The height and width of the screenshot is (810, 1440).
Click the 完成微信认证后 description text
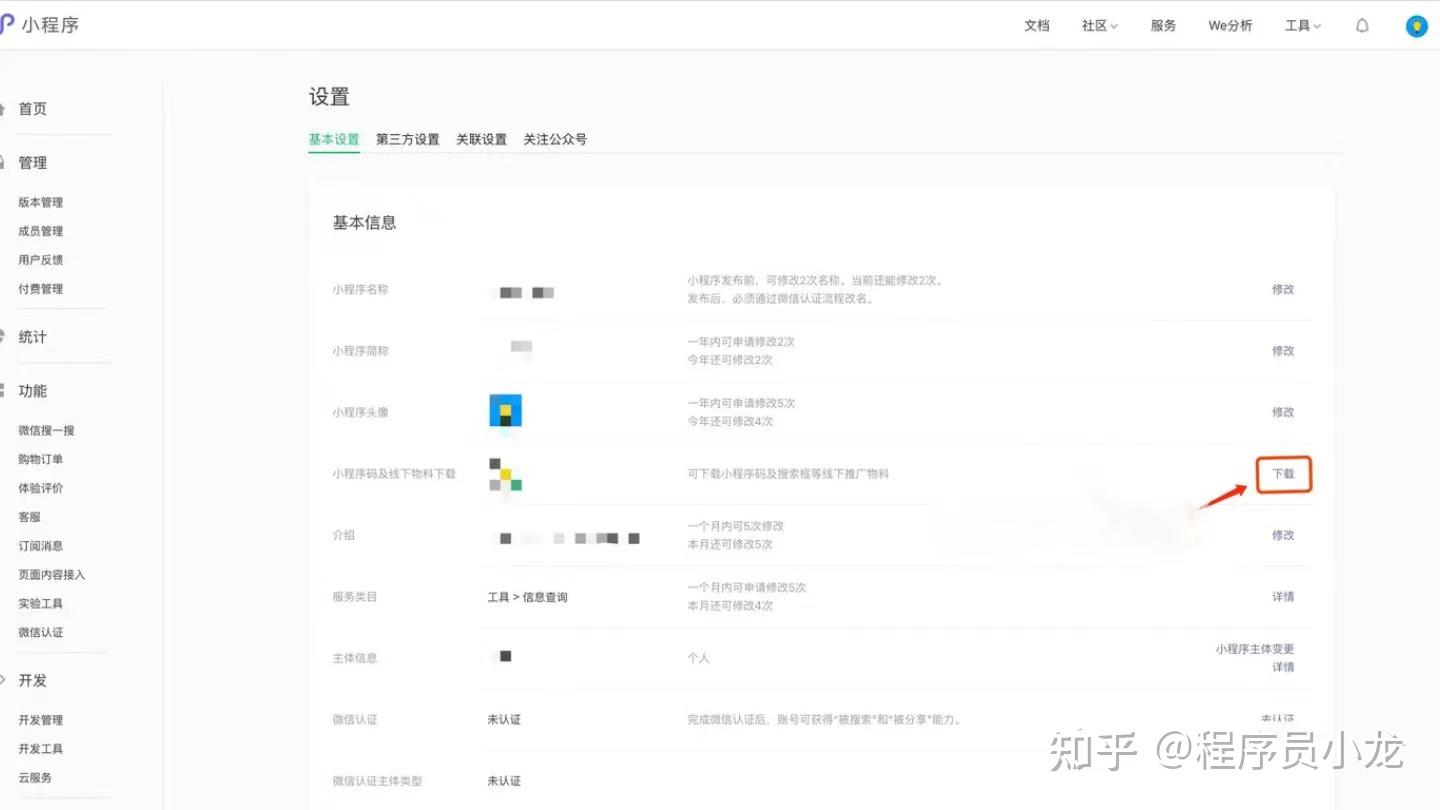click(x=824, y=720)
